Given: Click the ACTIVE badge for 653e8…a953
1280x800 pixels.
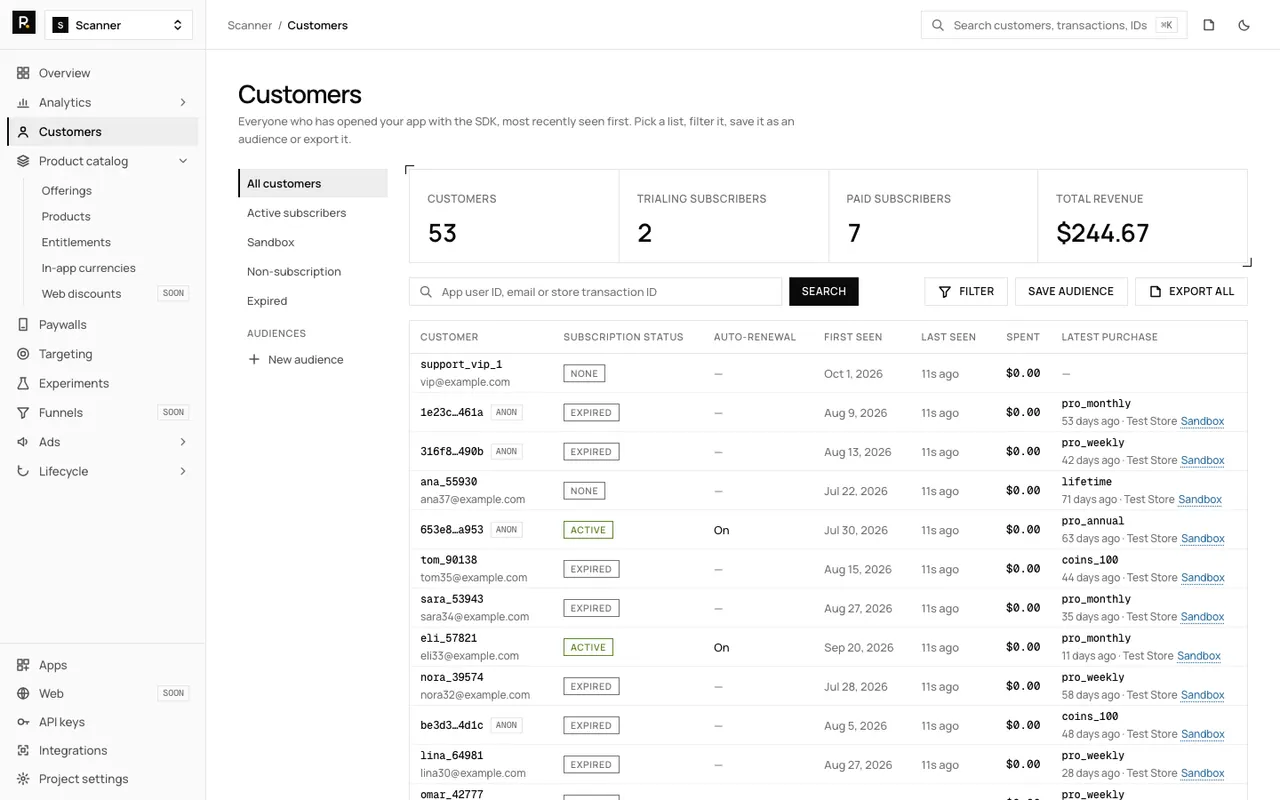Looking at the screenshot, I should (588, 530).
